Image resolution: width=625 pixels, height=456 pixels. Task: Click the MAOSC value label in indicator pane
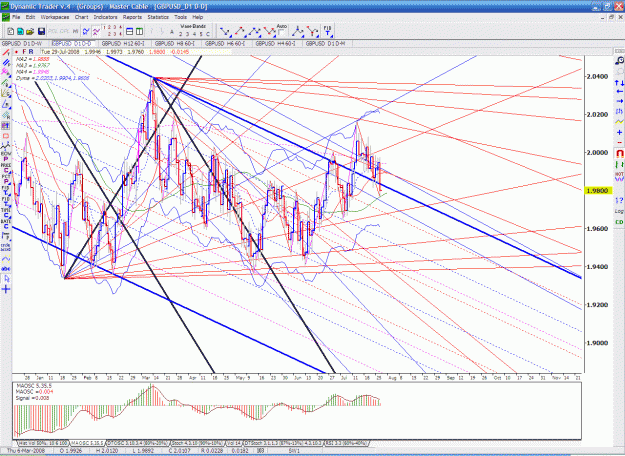35,392
